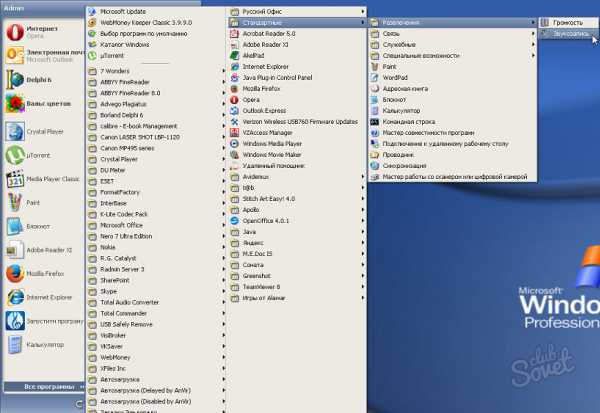The height and width of the screenshot is (413, 600).
Task: Open calibre - E-book Management folder
Action: [x=155, y=126]
